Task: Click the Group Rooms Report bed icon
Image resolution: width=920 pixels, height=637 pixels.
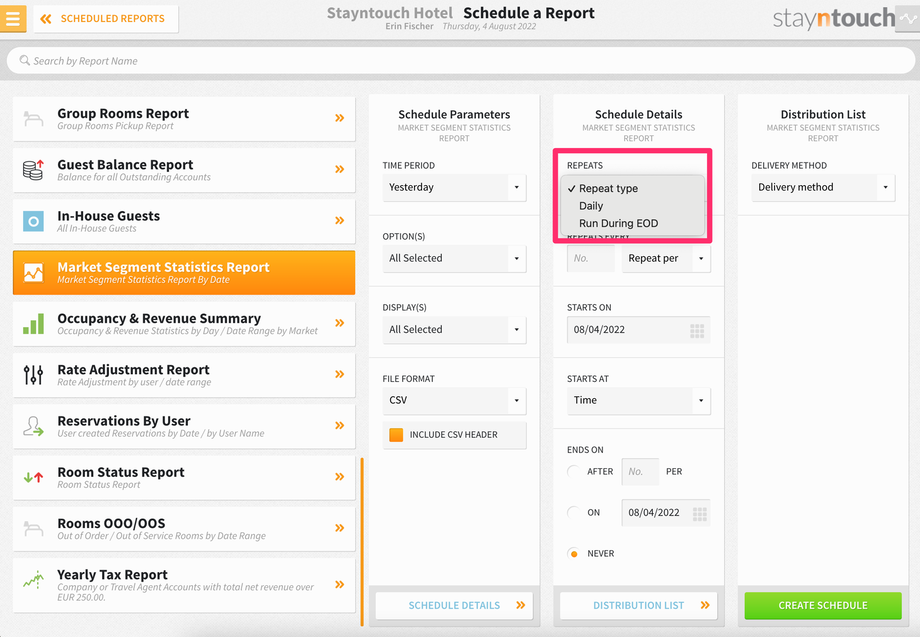Action: [33, 119]
